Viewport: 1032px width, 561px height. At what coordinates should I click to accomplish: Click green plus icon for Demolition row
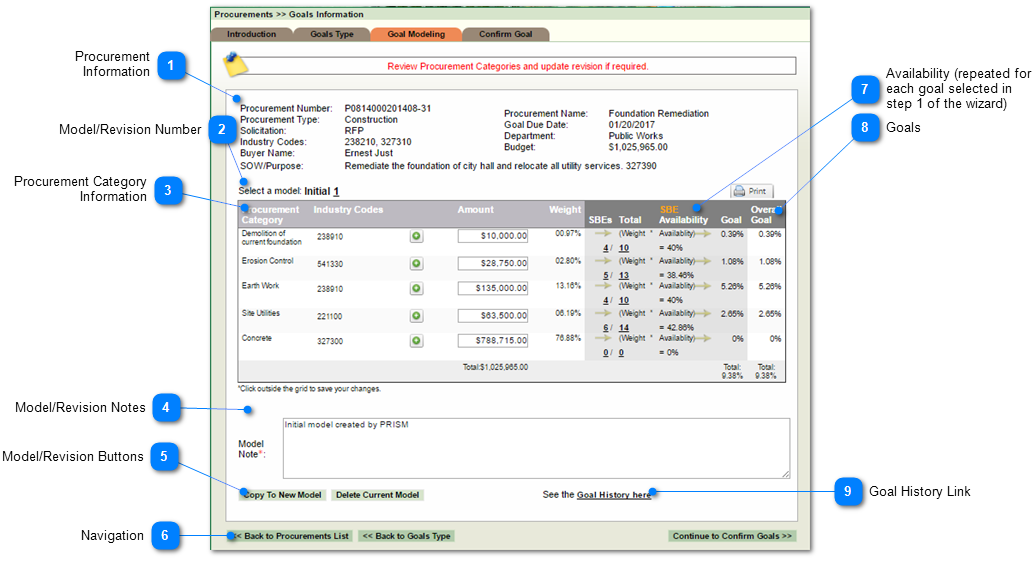point(416,237)
